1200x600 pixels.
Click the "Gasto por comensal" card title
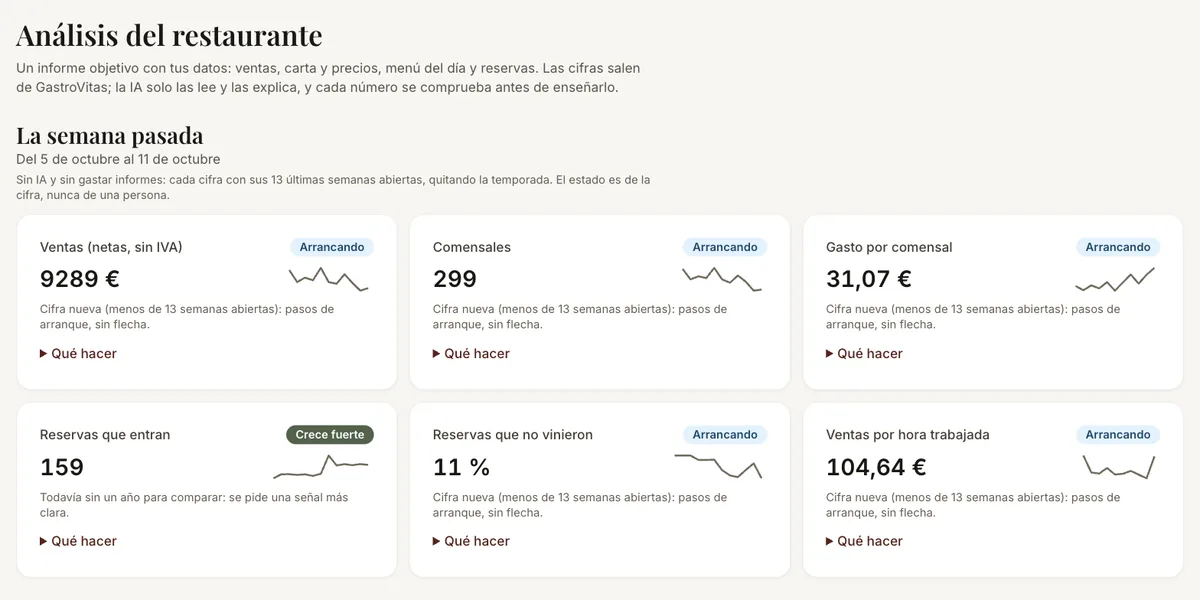pos(889,247)
